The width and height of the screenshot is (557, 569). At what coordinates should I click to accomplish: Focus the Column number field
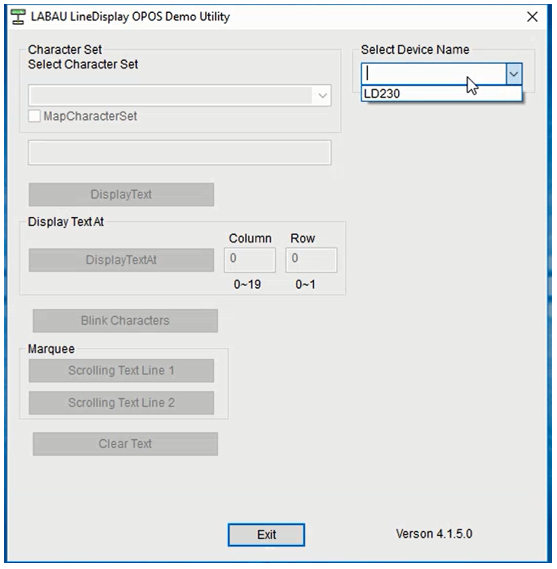[x=250, y=260]
